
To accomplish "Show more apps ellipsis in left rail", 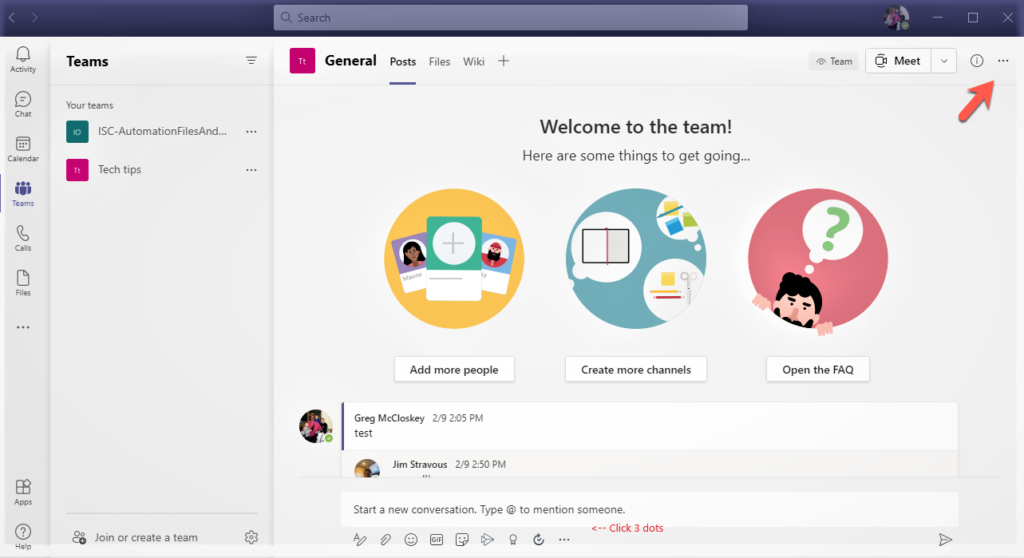I will pos(23,327).
